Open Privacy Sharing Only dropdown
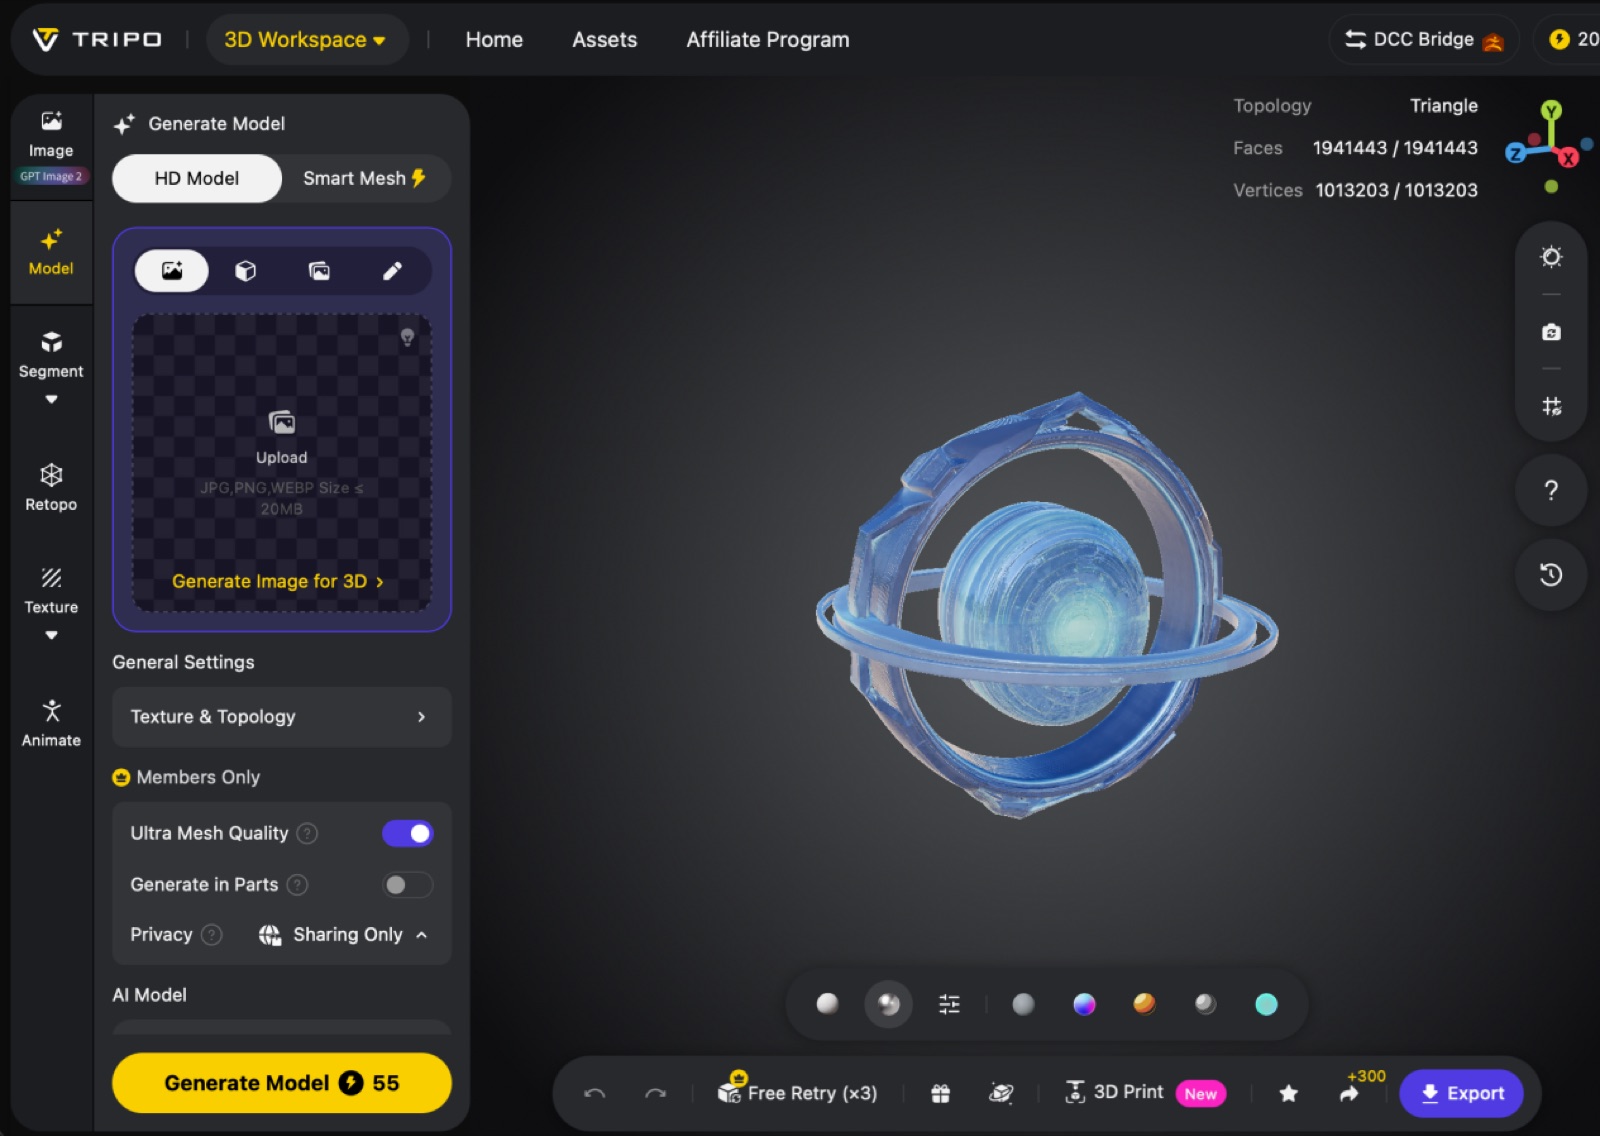 (x=343, y=934)
